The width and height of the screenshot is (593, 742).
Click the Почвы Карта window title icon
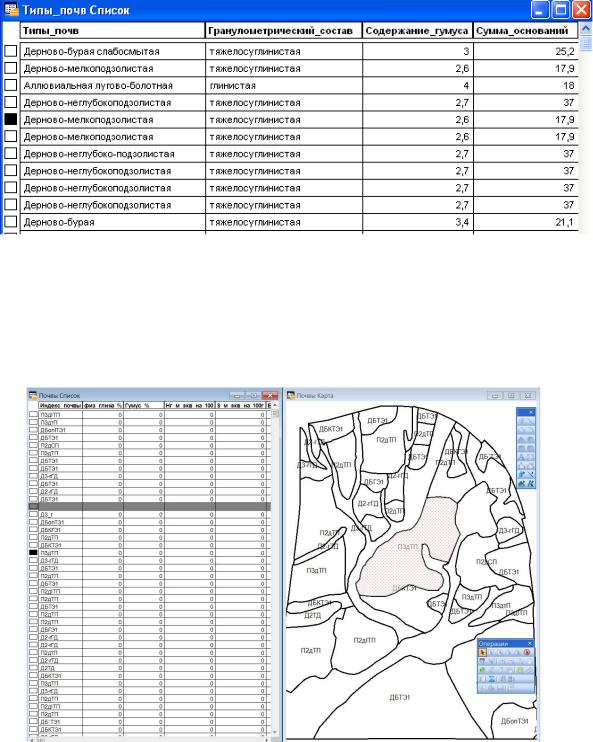pyautogui.click(x=291, y=395)
